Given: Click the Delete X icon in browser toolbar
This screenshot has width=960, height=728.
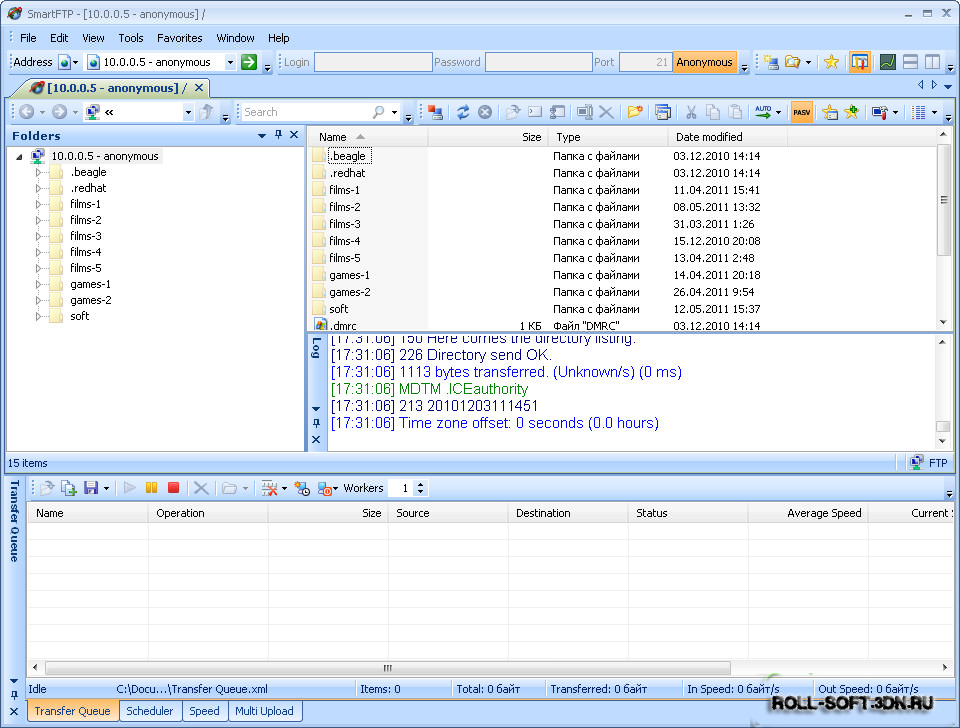Looking at the screenshot, I should pos(606,112).
